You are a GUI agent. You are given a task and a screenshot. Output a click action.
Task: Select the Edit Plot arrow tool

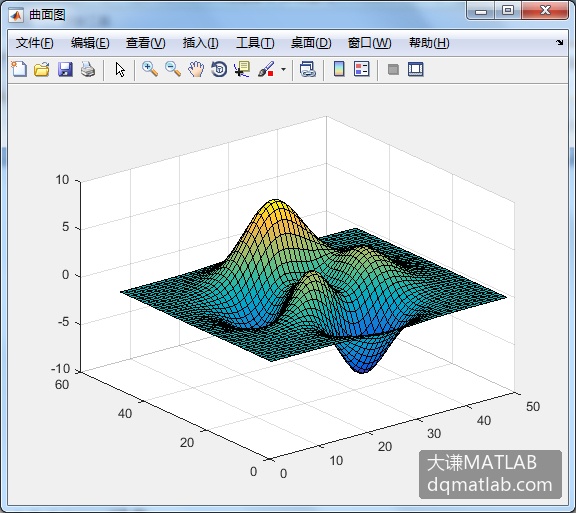120,69
